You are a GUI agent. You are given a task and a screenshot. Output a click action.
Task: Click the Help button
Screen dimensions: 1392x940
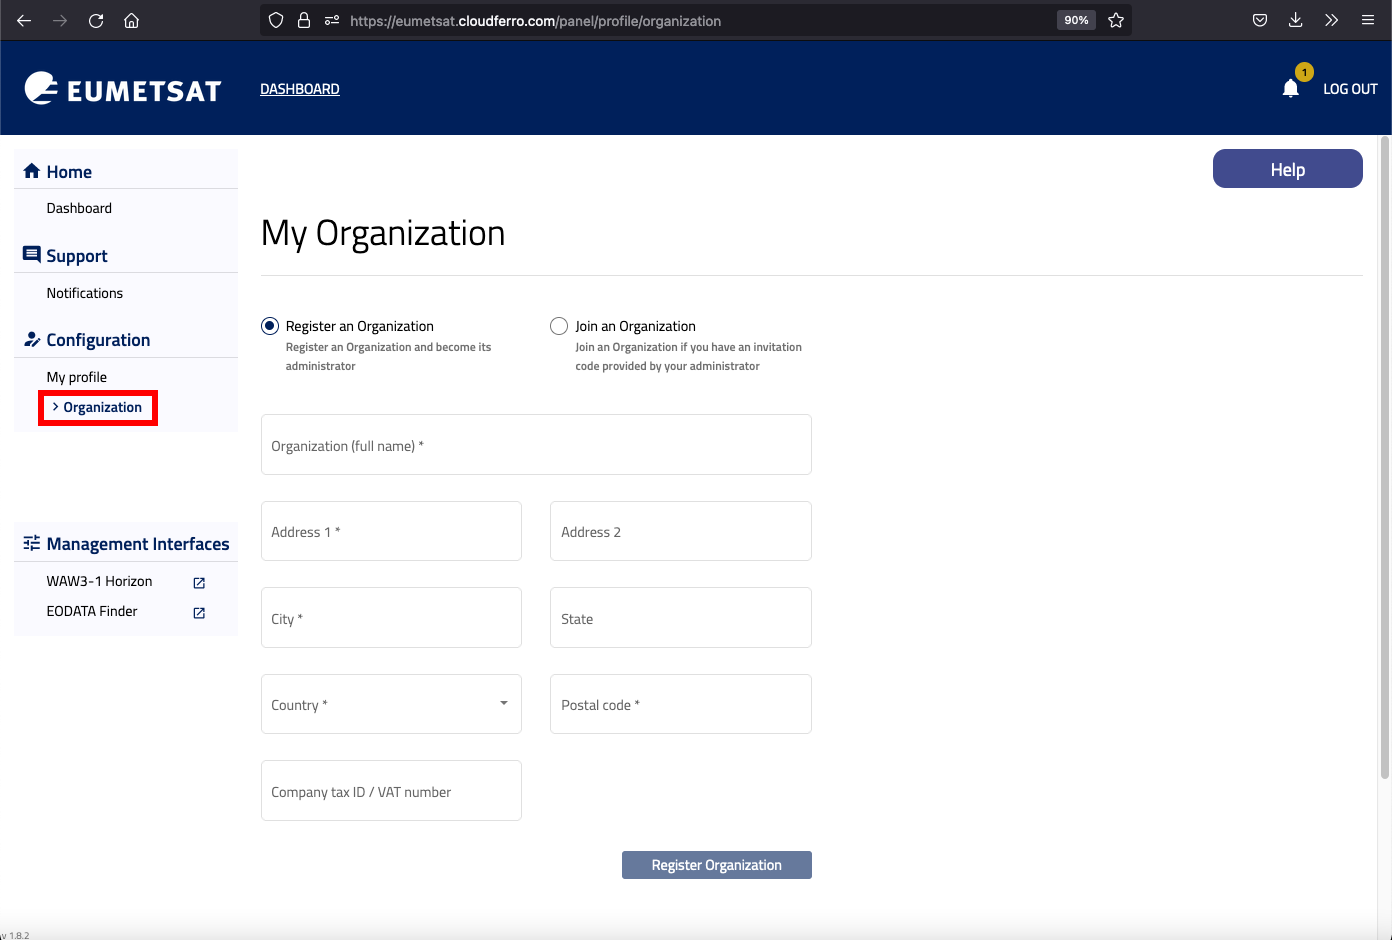(x=1288, y=169)
